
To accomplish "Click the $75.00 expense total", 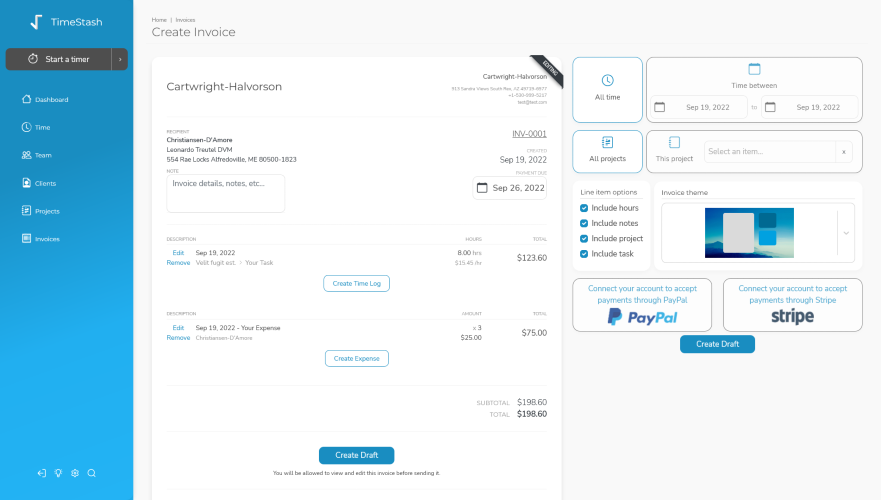I will 534,333.
